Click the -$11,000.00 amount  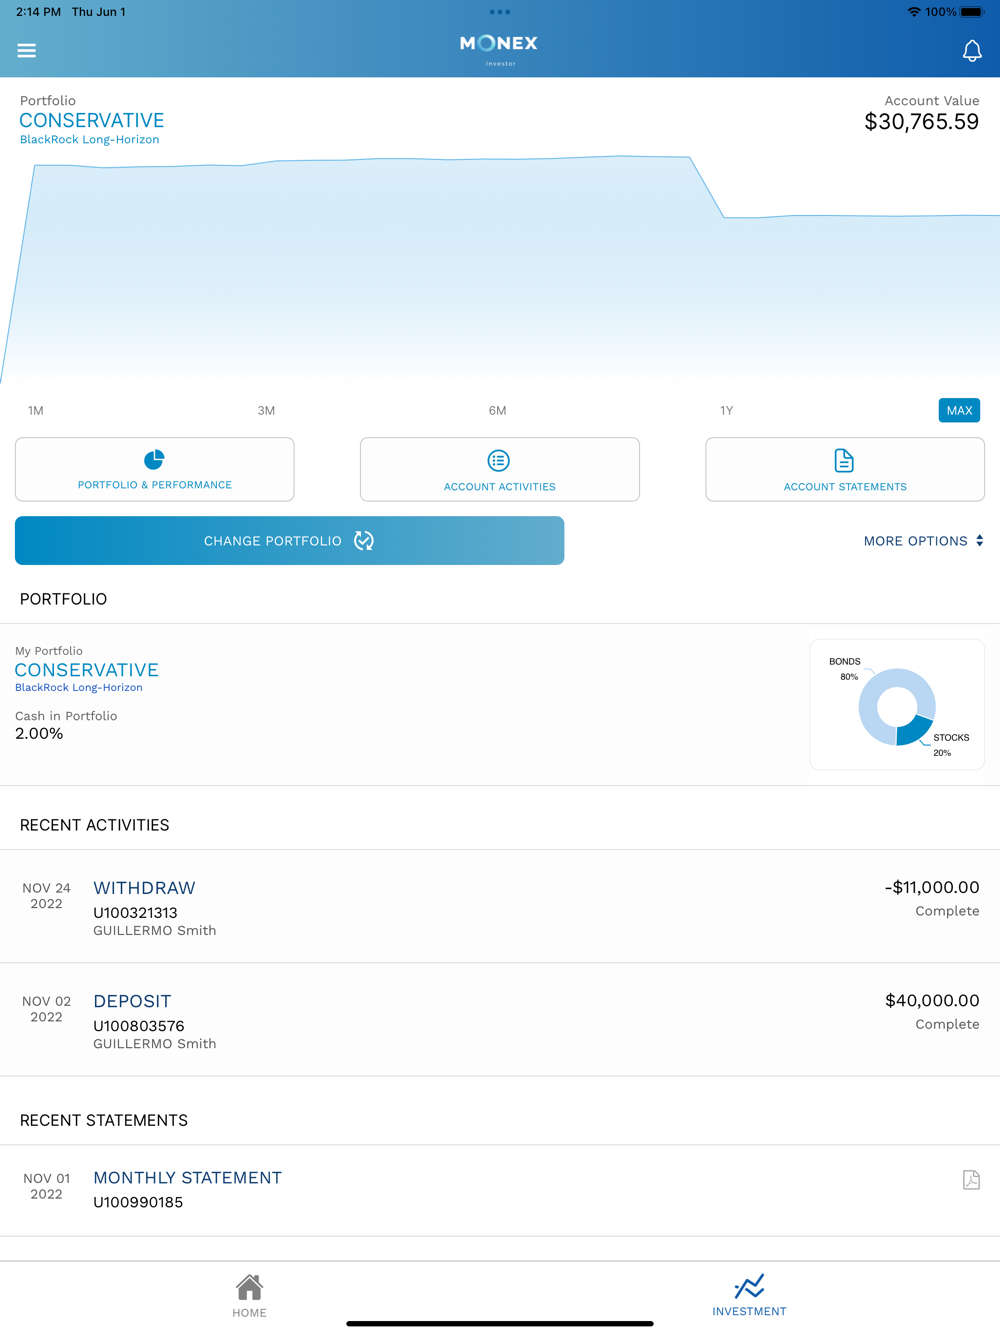(932, 887)
